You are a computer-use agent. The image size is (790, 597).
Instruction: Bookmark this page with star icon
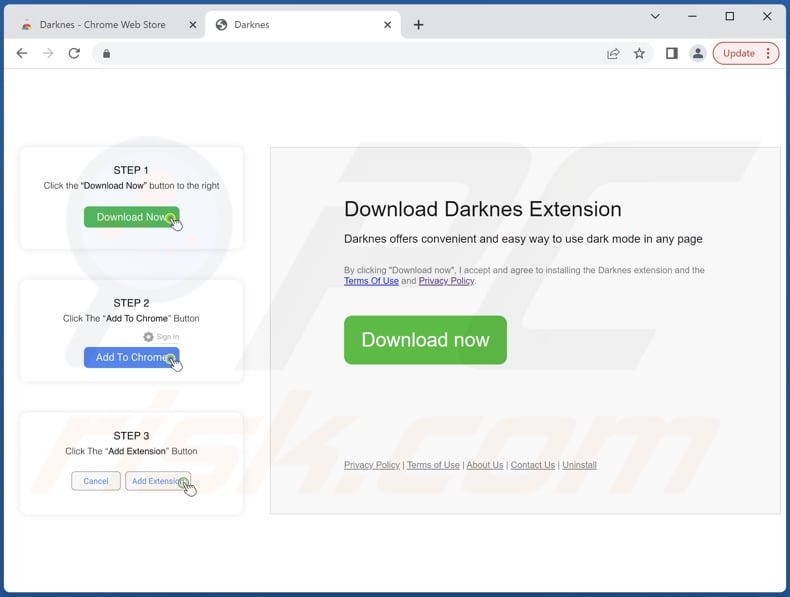click(639, 53)
